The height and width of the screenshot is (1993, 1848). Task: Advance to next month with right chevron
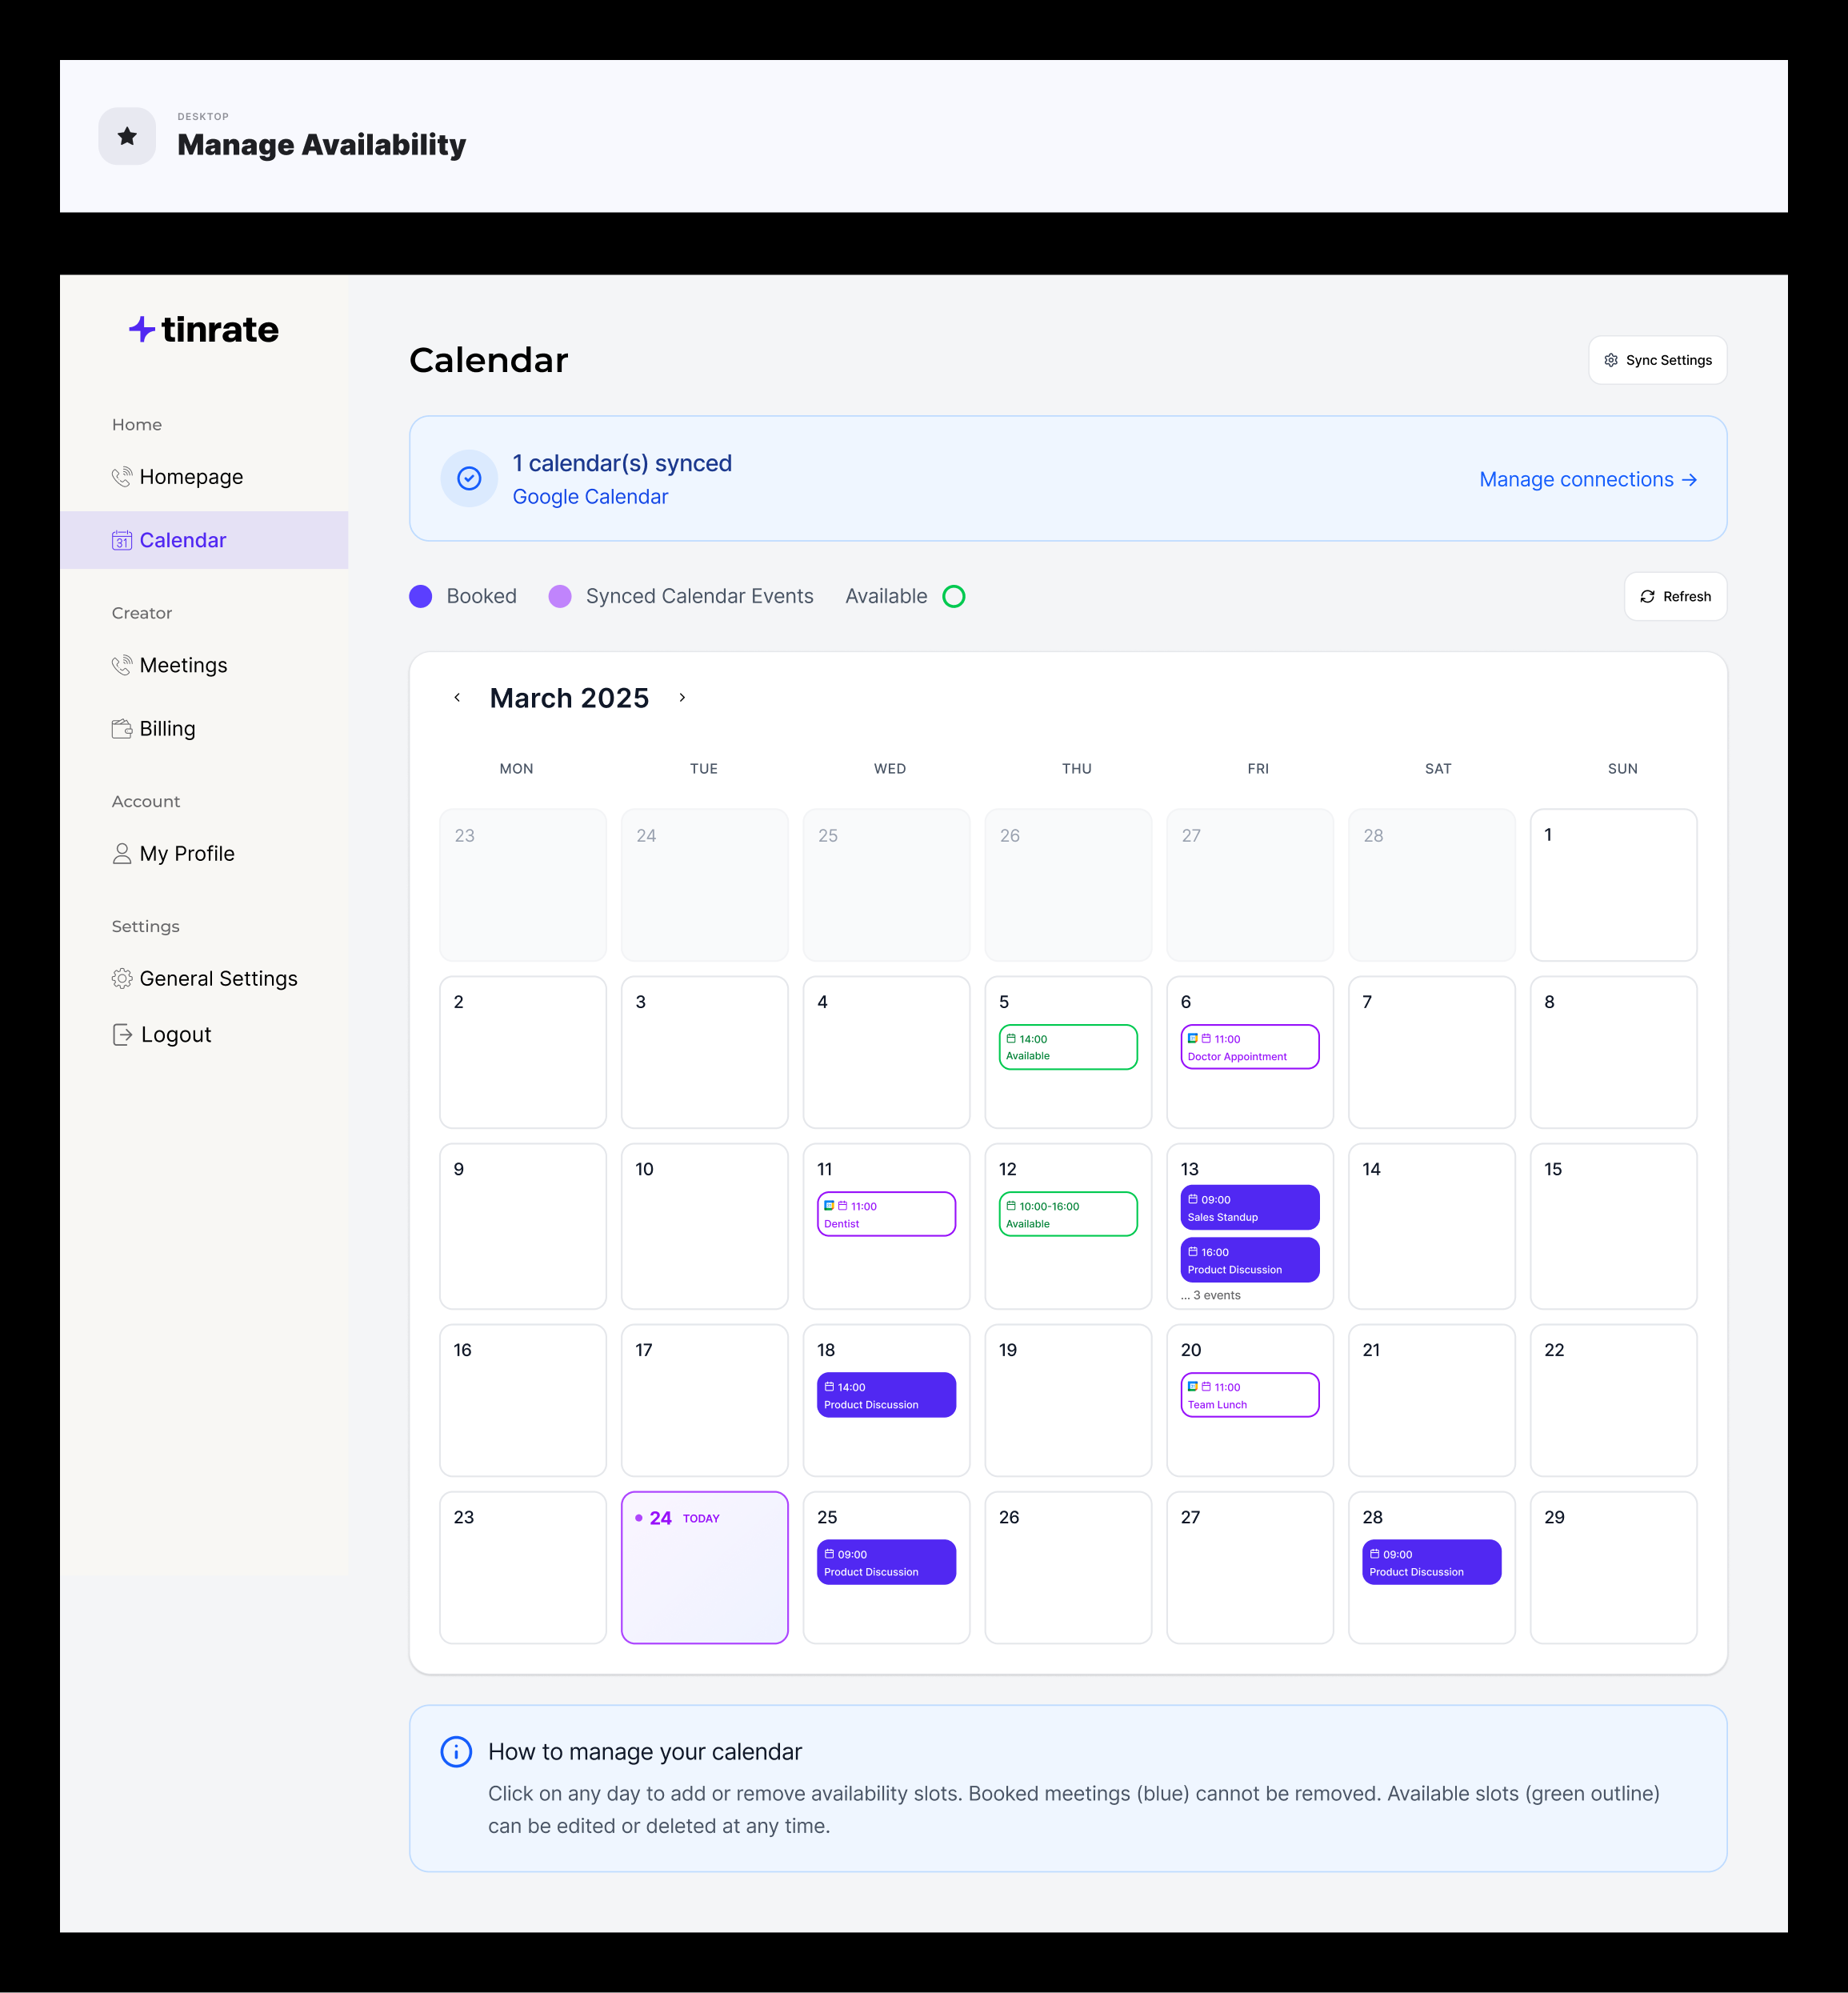pyautogui.click(x=682, y=698)
